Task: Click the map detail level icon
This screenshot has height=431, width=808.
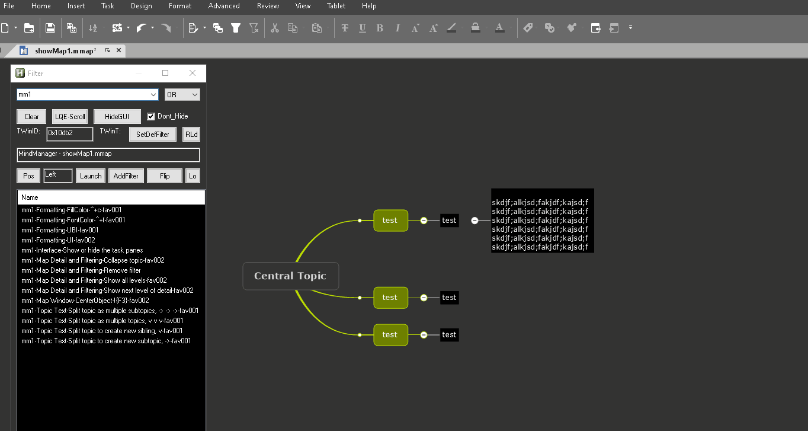Action: click(x=193, y=28)
